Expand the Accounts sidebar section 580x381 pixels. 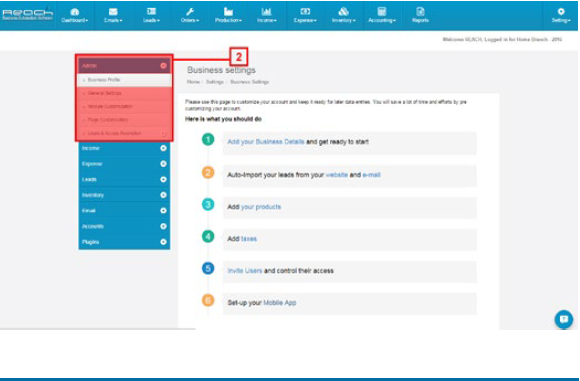pos(124,226)
